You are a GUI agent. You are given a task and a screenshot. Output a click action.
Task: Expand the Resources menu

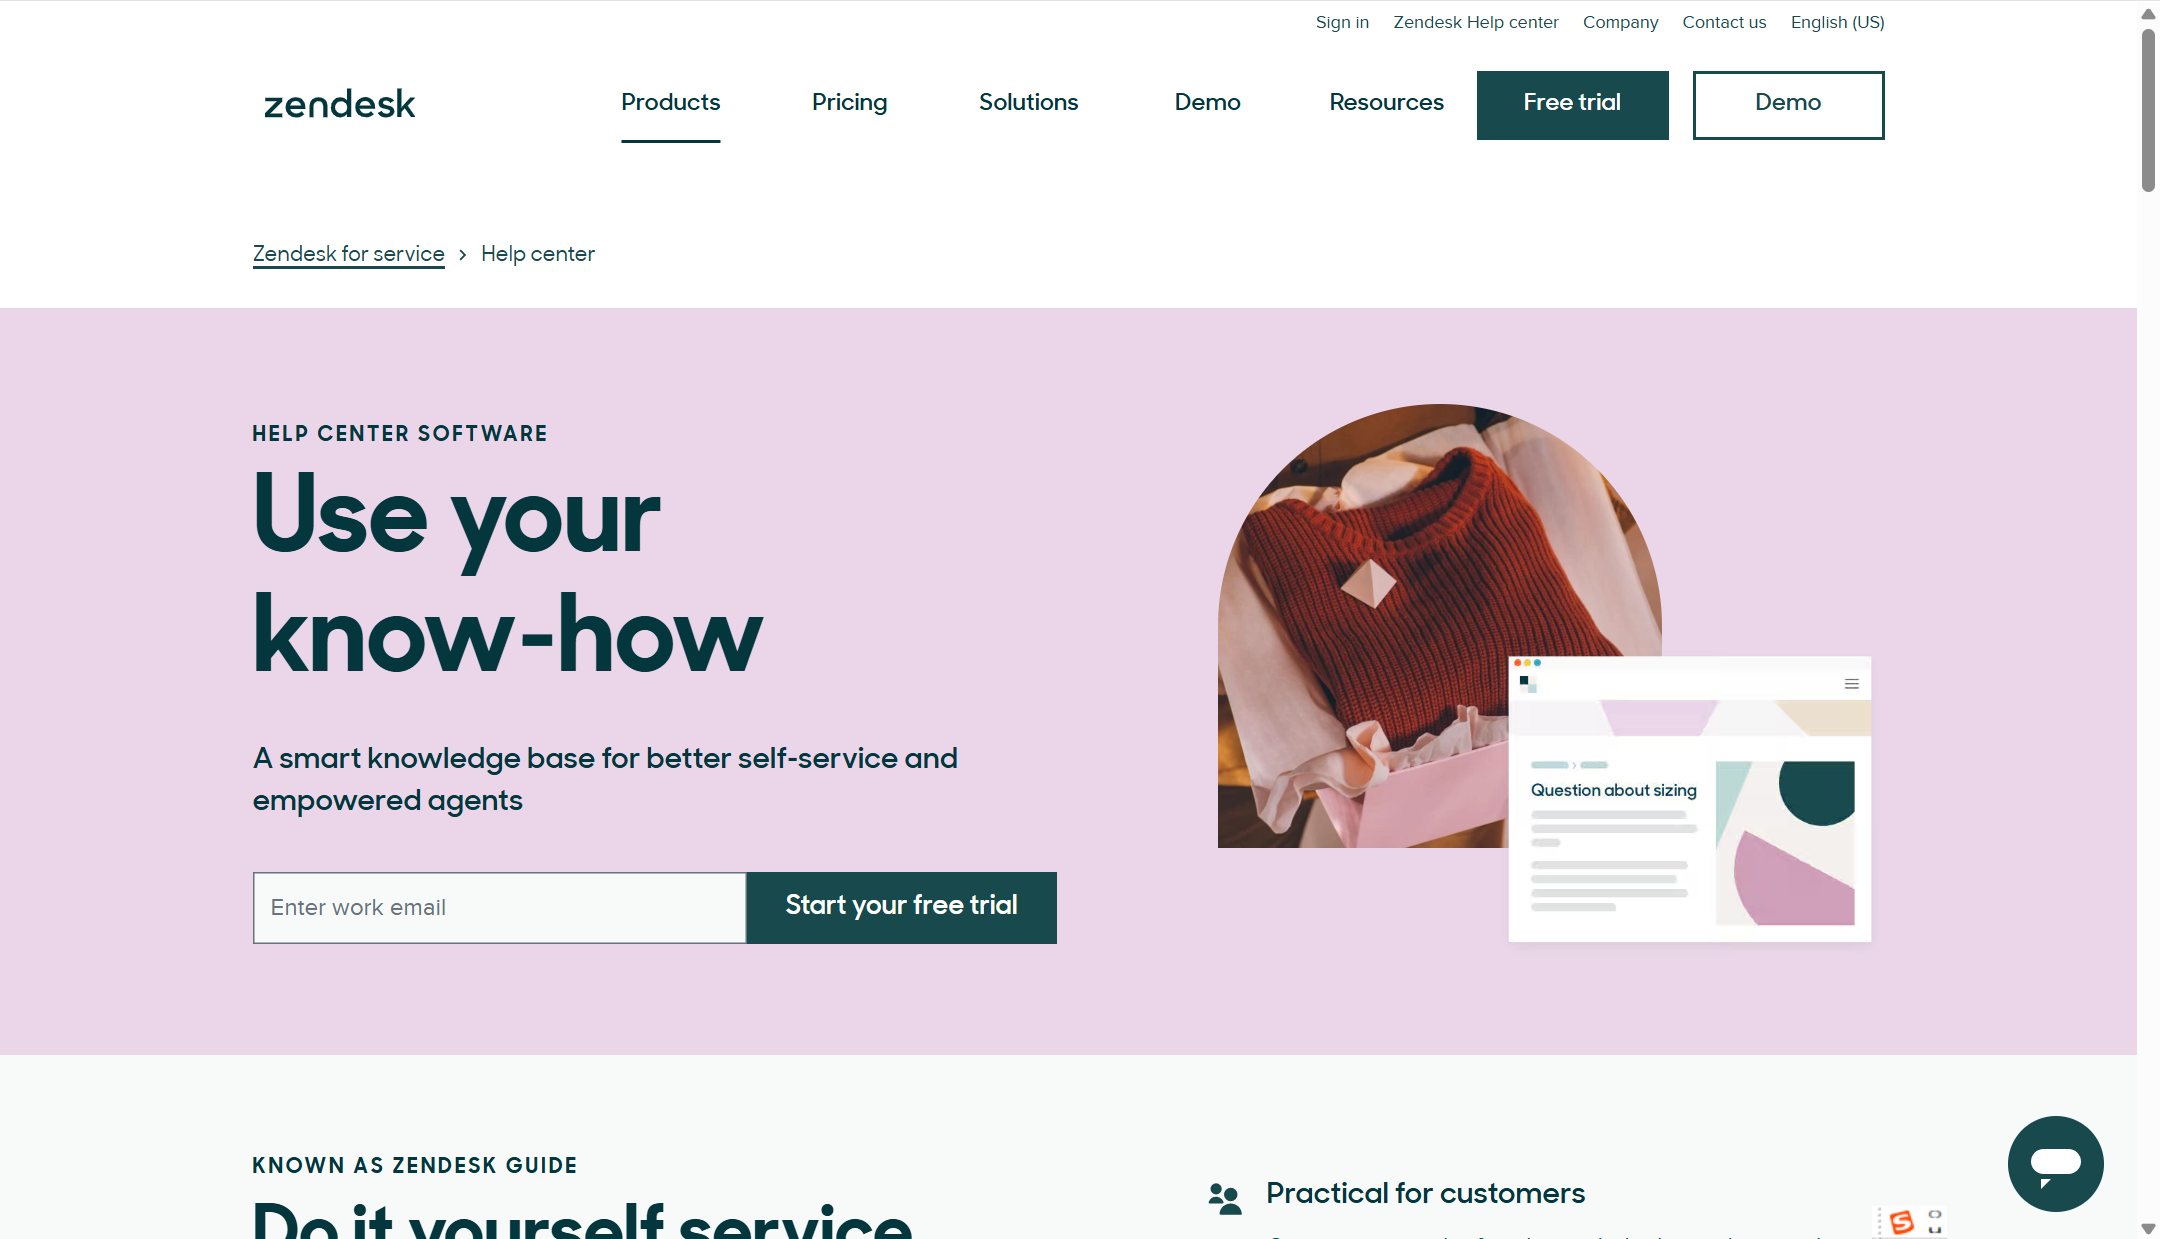tap(1386, 102)
